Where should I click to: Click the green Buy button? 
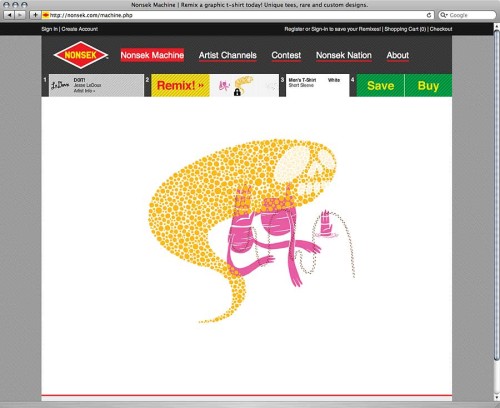point(428,86)
